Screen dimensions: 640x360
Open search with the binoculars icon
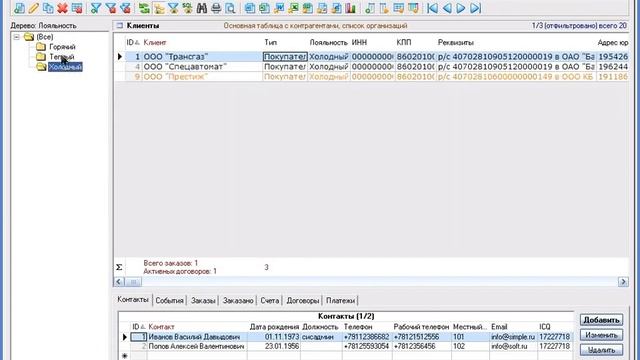coord(202,7)
